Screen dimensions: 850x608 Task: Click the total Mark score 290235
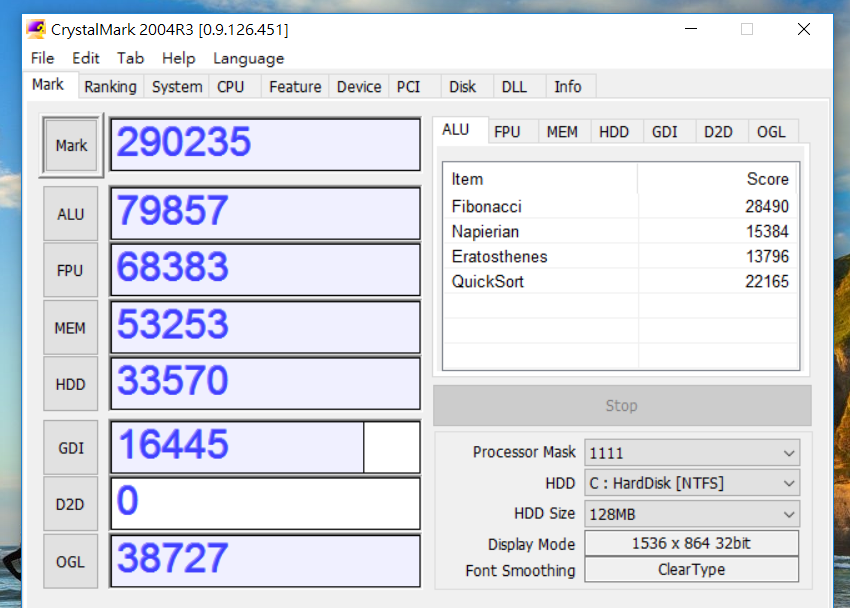(265, 144)
